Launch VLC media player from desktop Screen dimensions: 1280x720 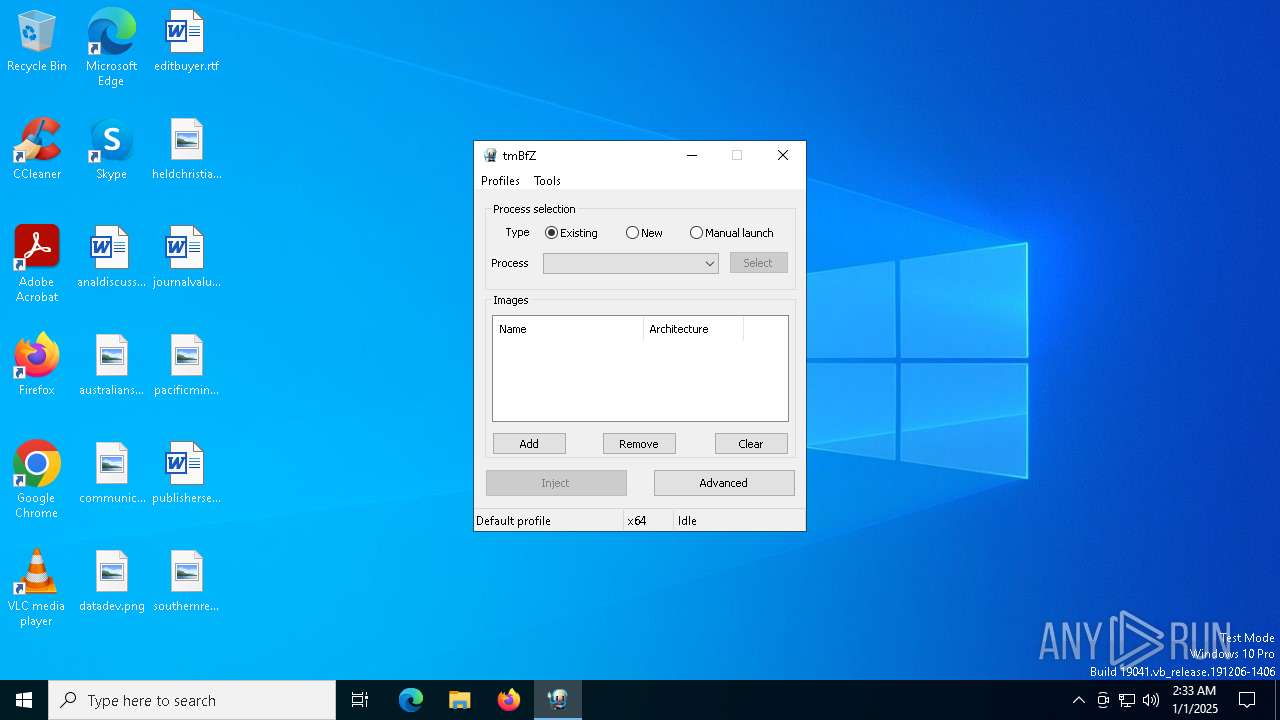(37, 589)
